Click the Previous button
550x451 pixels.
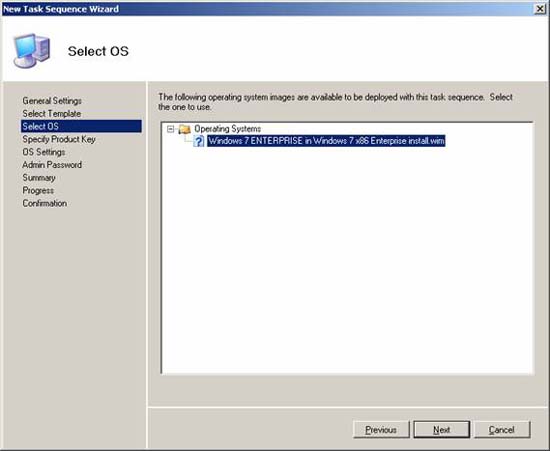coord(381,430)
